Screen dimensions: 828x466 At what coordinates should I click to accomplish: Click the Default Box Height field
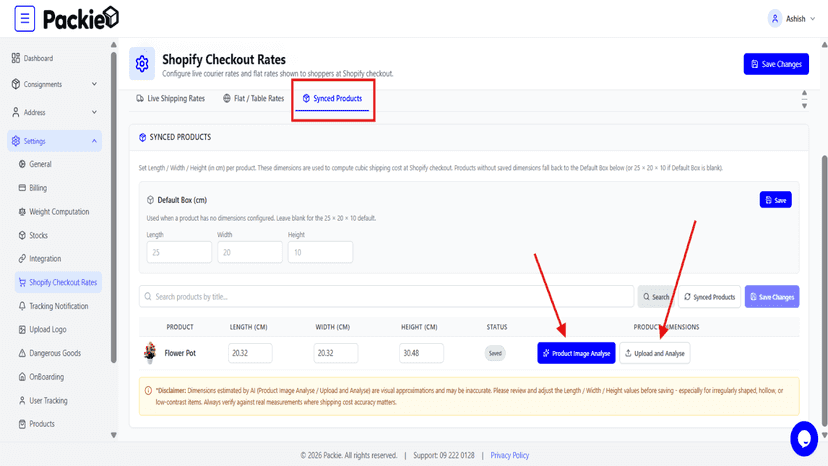321,252
